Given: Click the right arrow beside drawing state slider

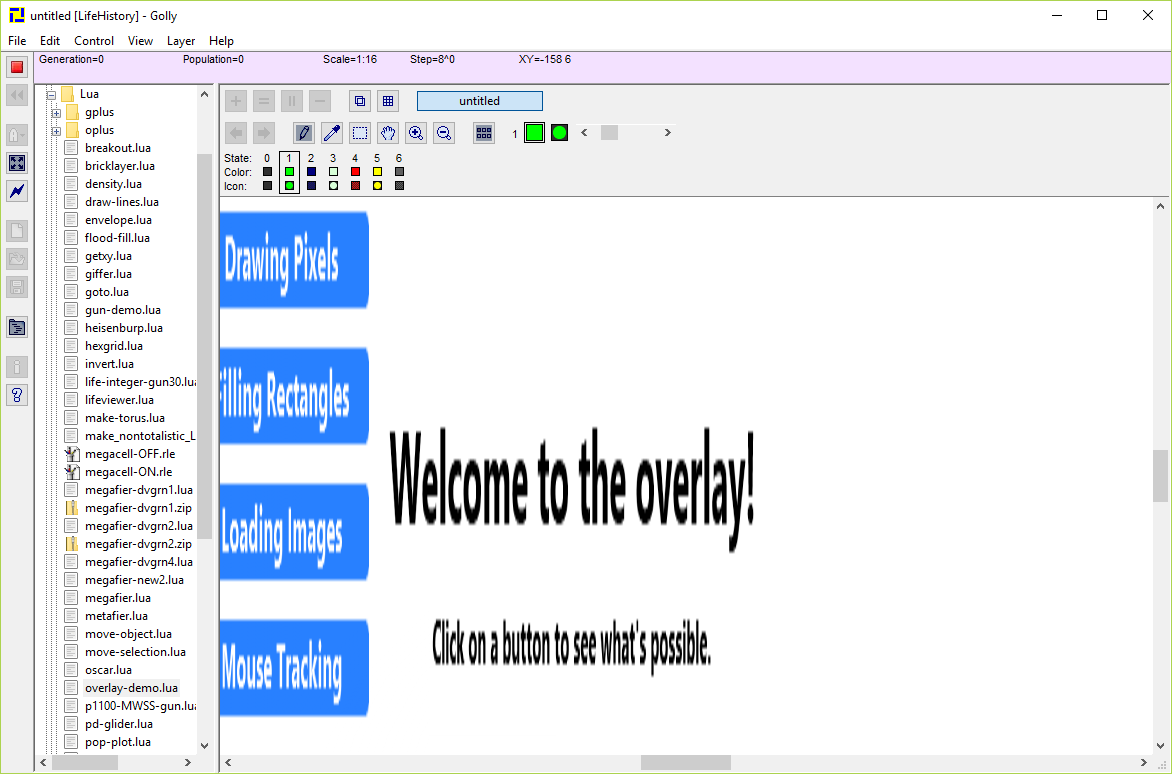Looking at the screenshot, I should click(667, 132).
